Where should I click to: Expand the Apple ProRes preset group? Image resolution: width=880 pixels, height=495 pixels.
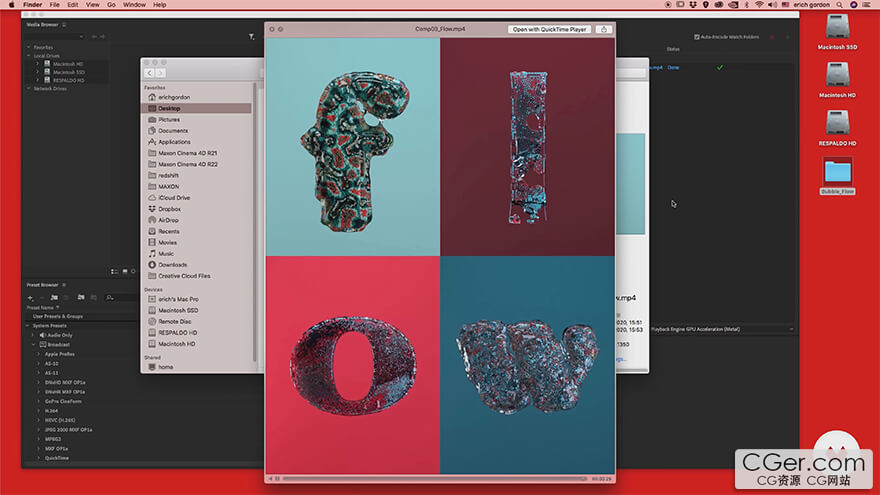tap(39, 354)
